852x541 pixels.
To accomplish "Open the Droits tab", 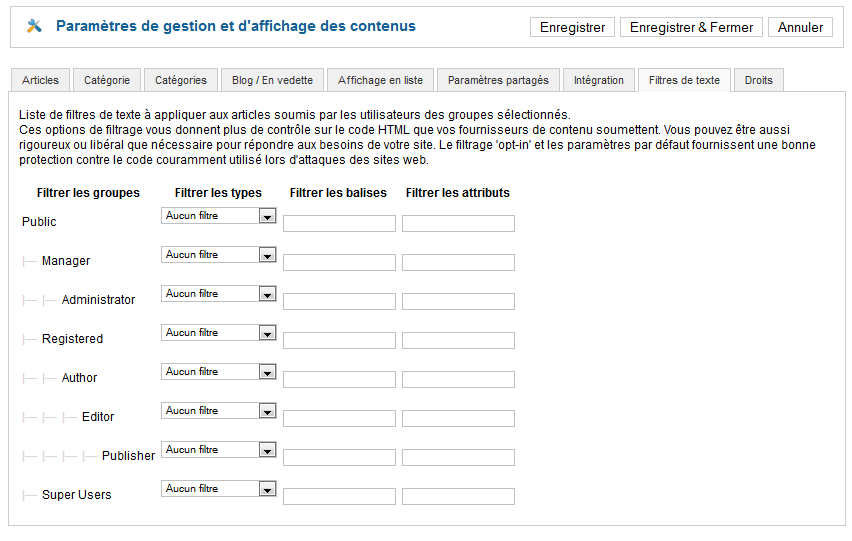I will click(759, 80).
